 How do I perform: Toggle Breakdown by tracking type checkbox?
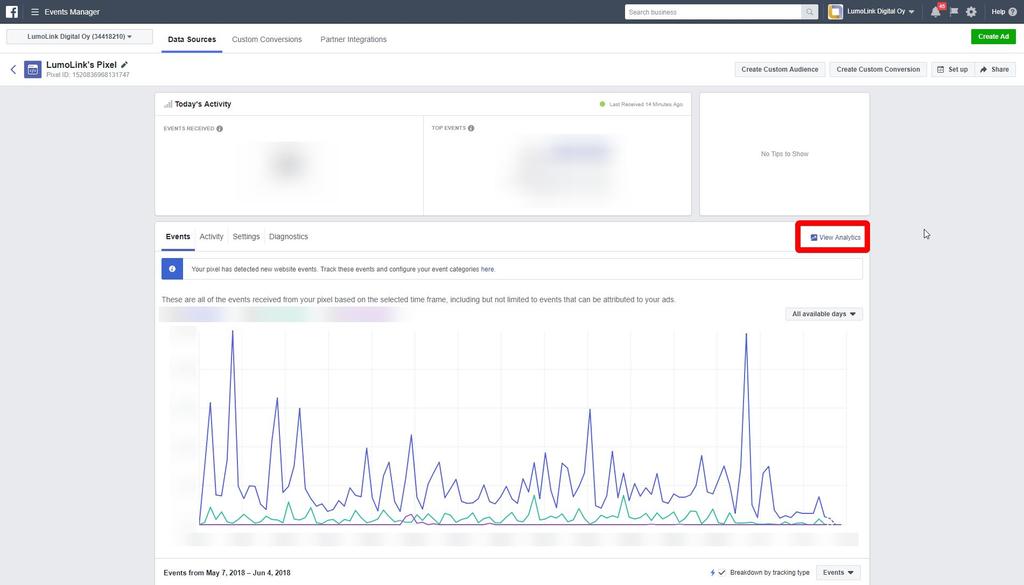[x=722, y=573]
